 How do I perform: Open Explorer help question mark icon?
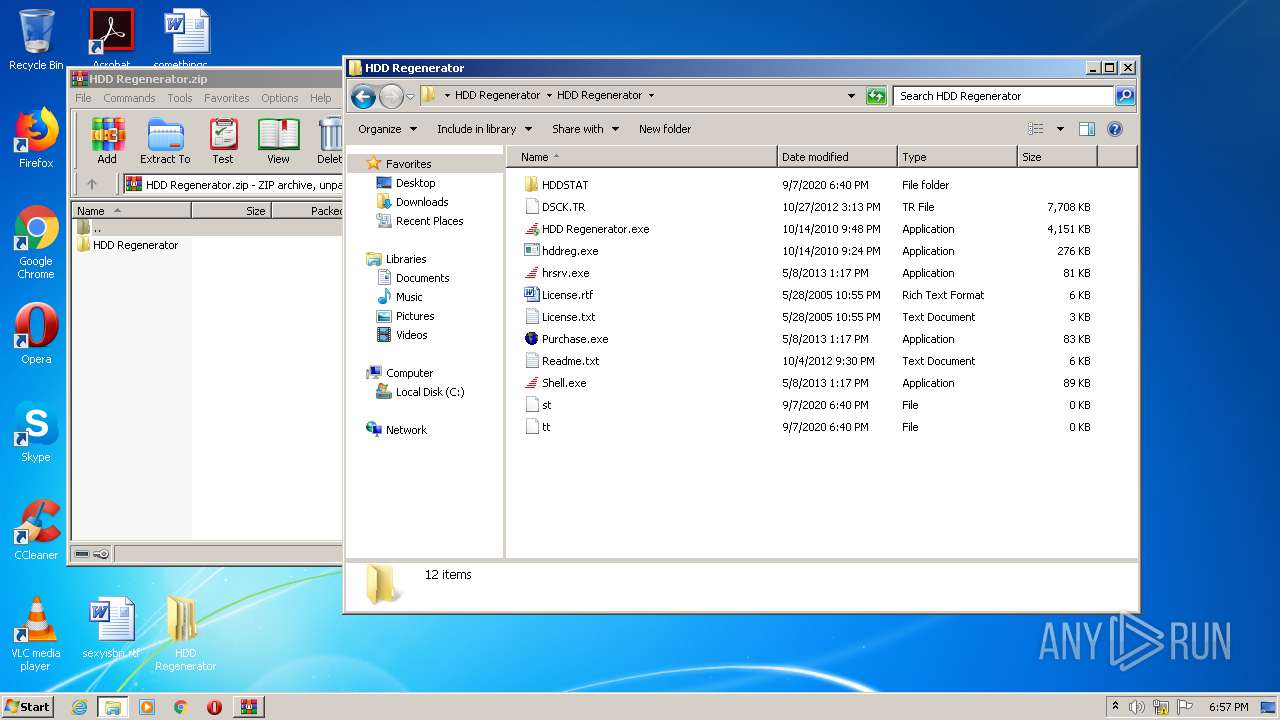(1115, 129)
